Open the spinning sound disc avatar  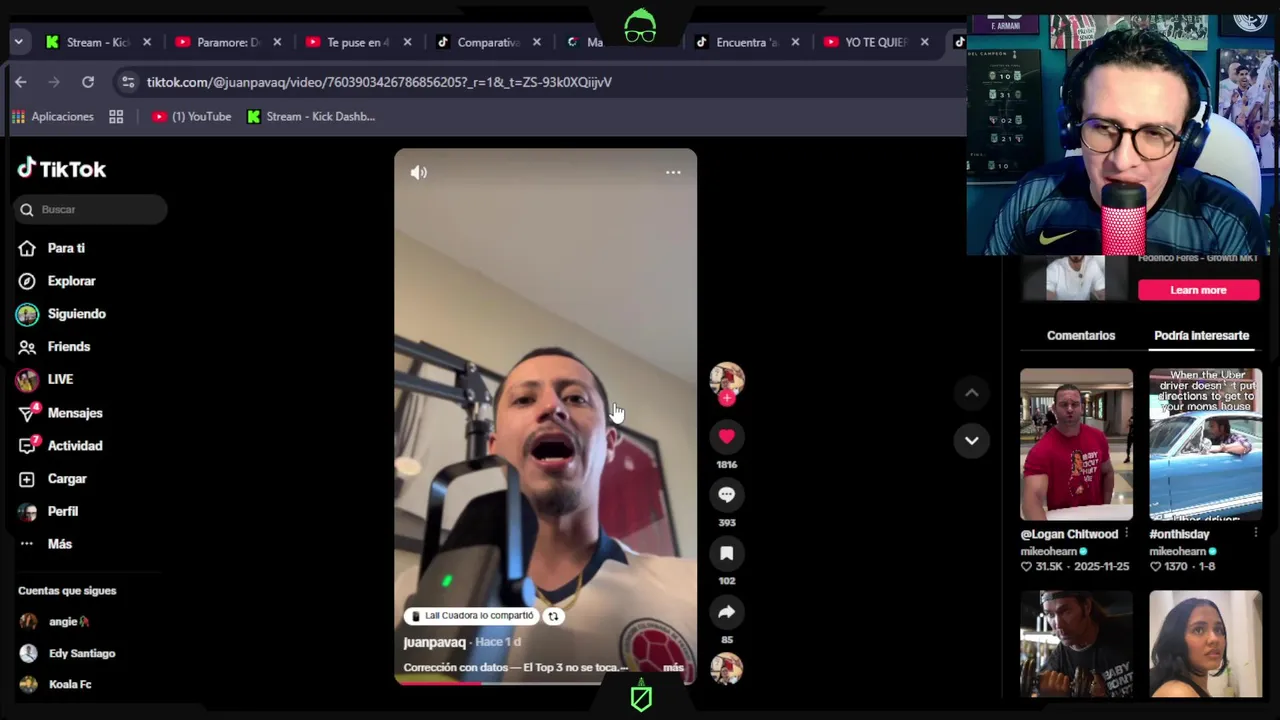point(727,668)
